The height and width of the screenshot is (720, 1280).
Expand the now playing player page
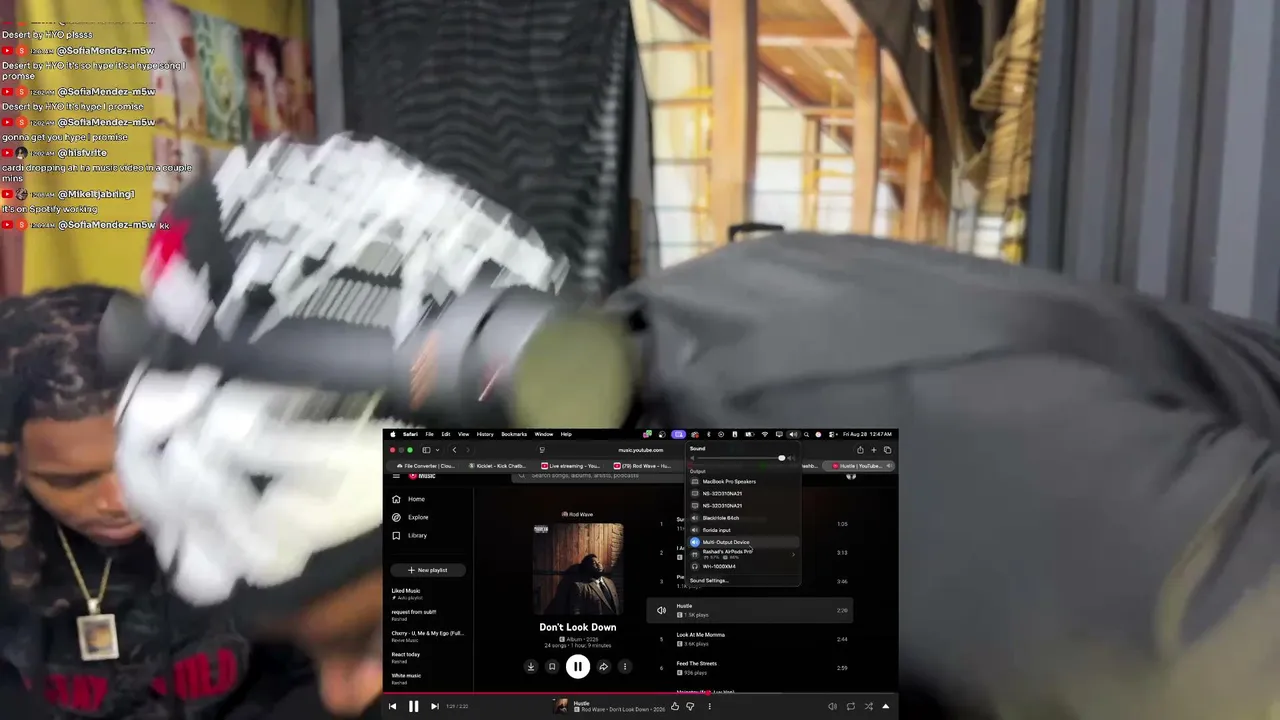click(x=885, y=706)
